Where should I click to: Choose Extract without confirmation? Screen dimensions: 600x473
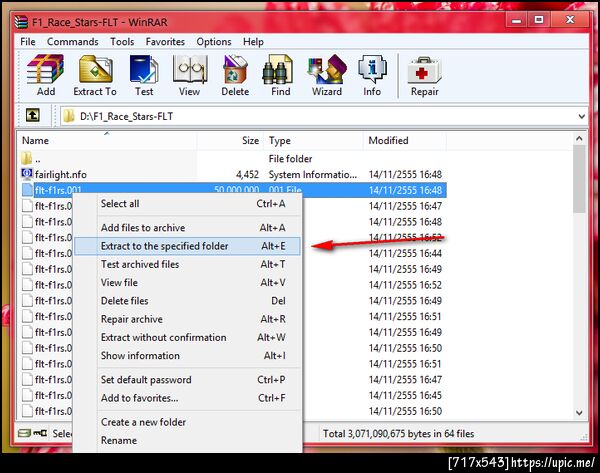(188, 338)
